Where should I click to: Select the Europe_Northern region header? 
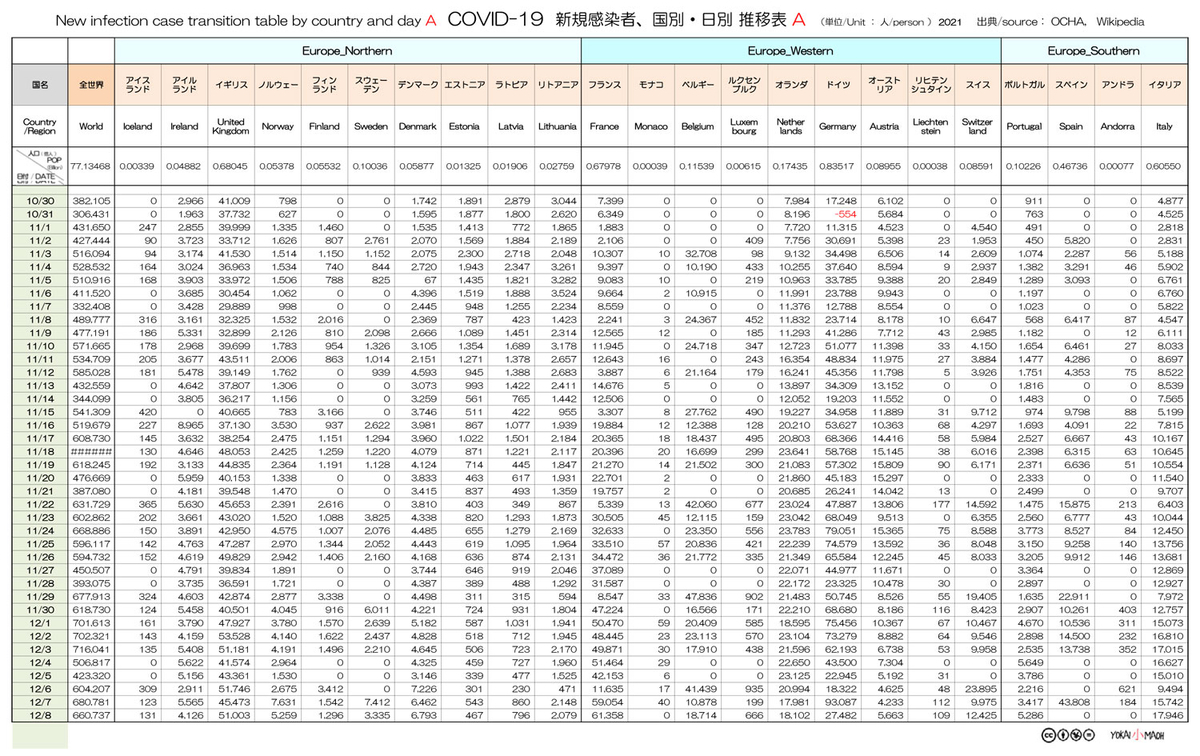(347, 51)
